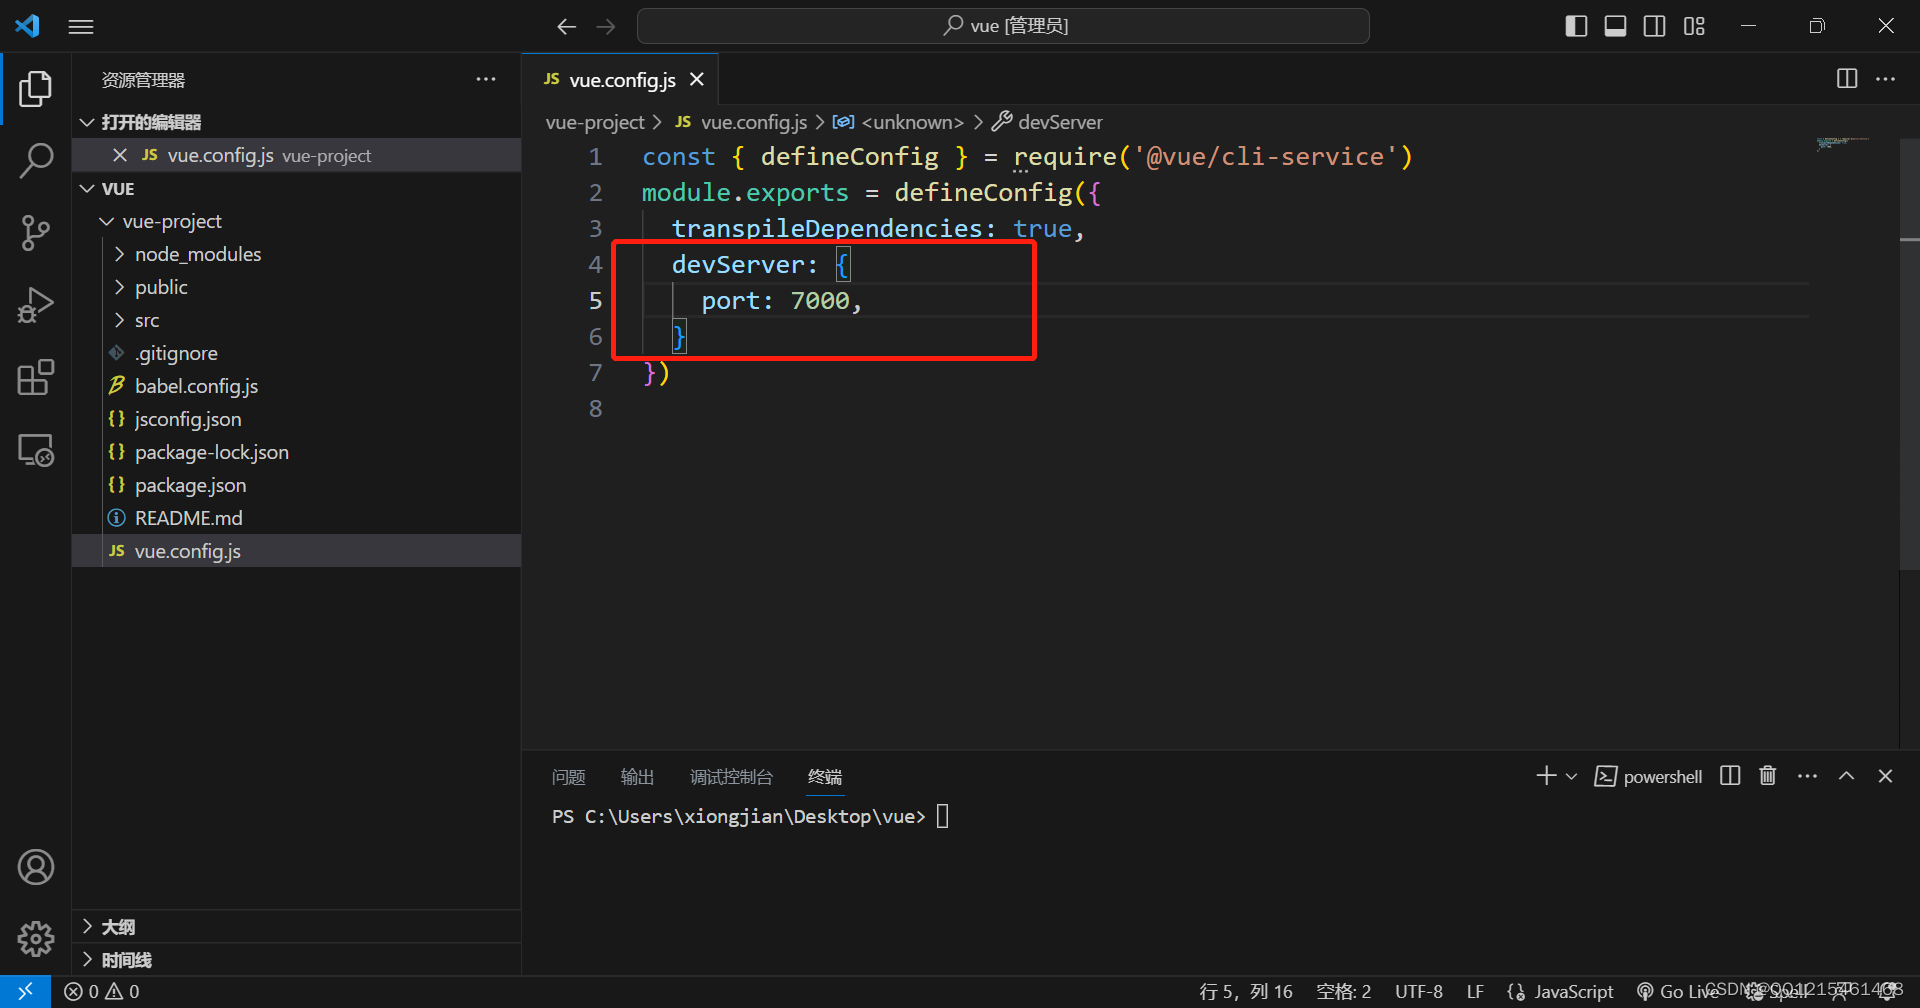This screenshot has height=1008, width=1920.
Task: Toggle the secondary side bar layout icon
Action: pyautogui.click(x=1655, y=26)
